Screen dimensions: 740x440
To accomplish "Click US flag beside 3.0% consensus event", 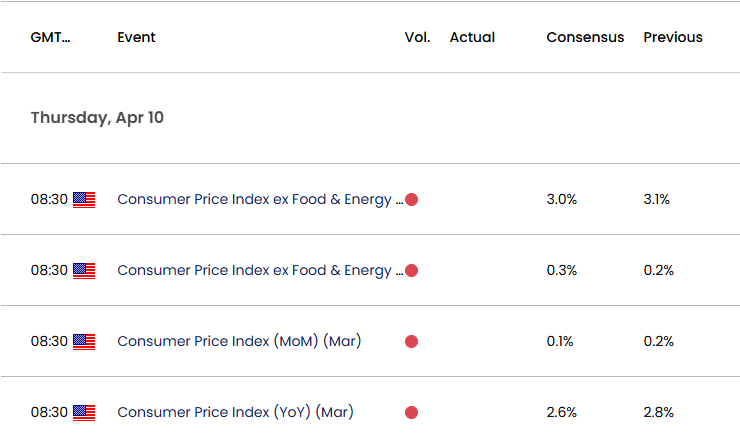I will click(84, 199).
